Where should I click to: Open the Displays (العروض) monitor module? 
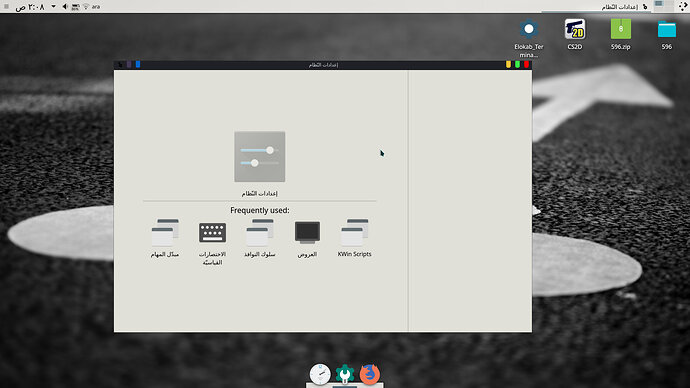(307, 238)
